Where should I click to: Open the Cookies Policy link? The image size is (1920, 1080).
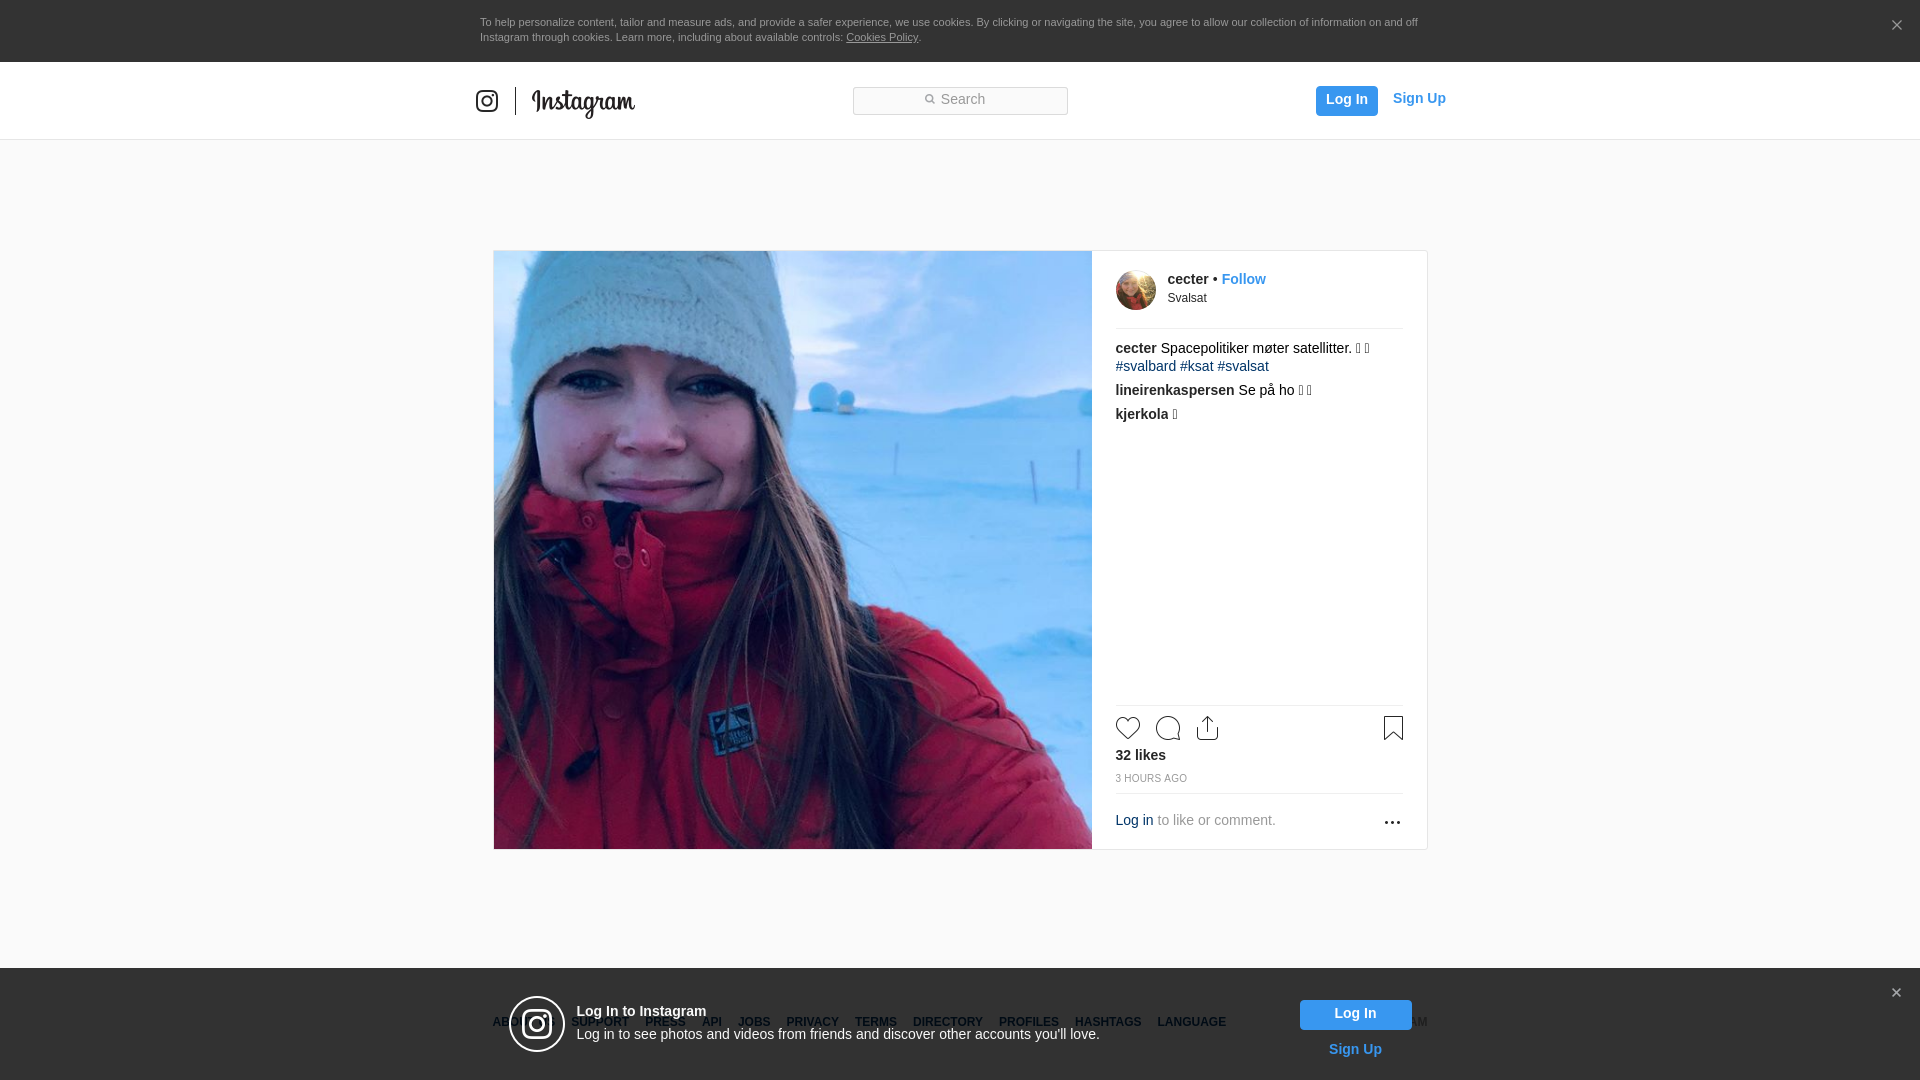click(x=882, y=37)
